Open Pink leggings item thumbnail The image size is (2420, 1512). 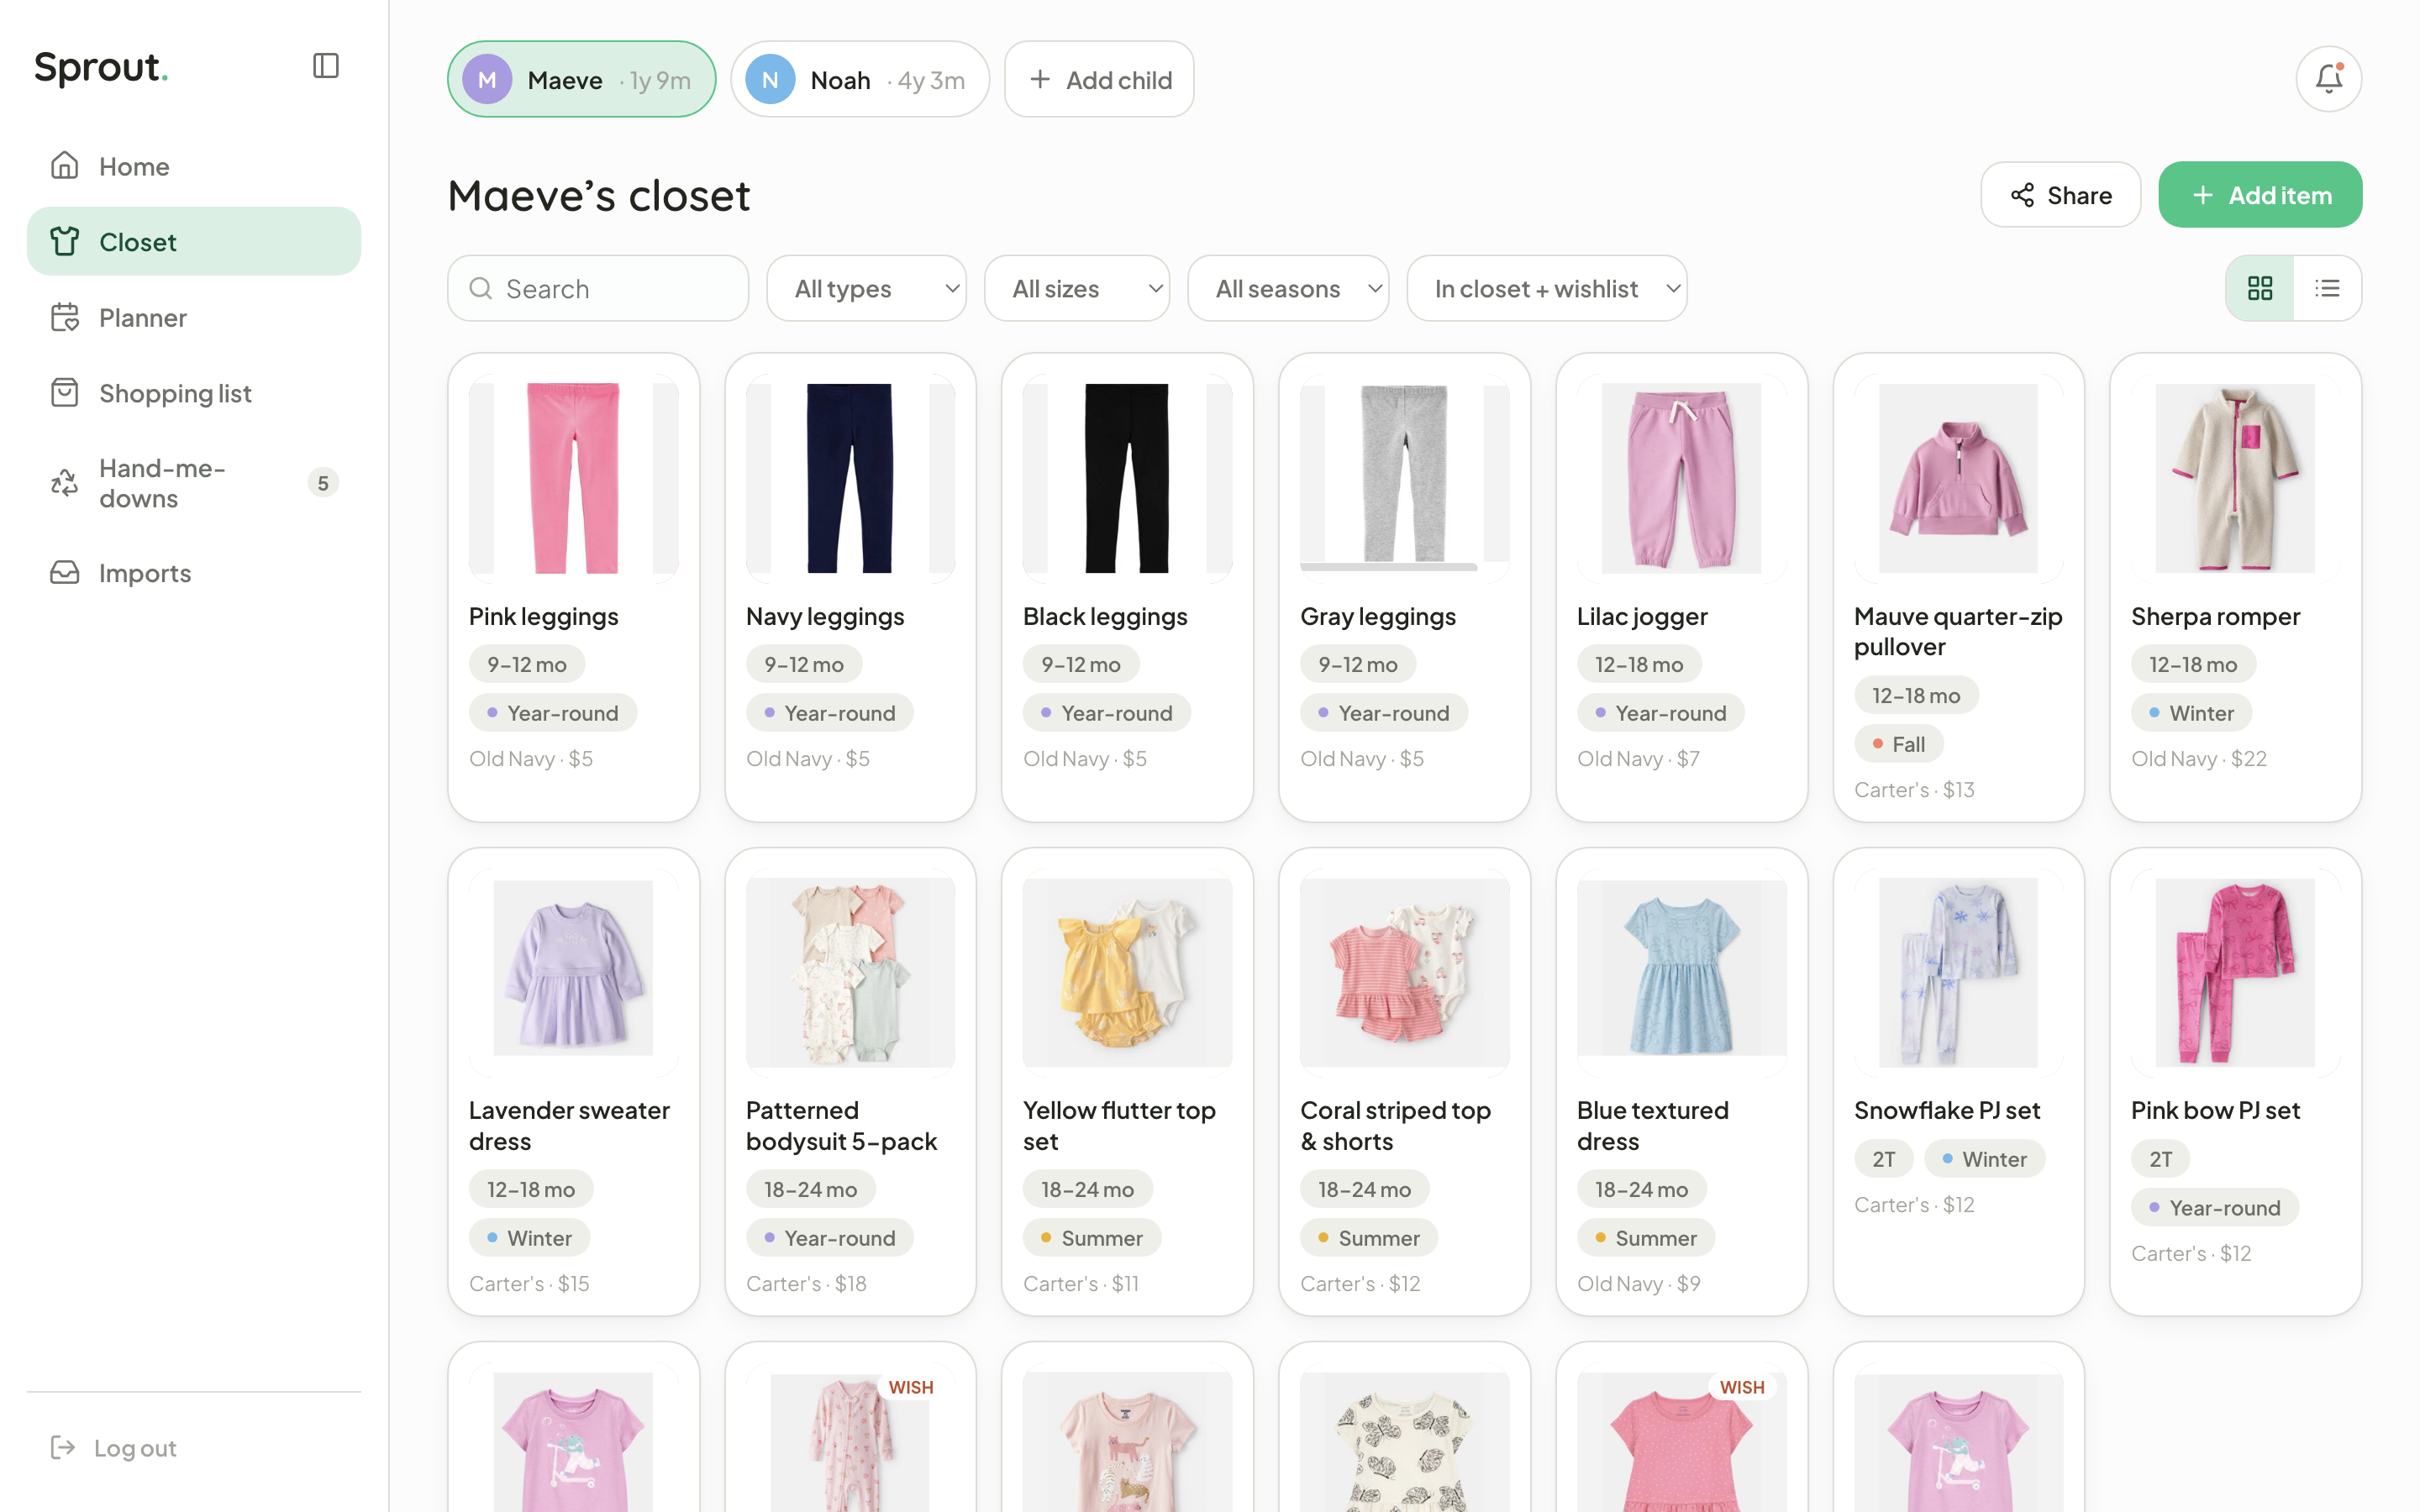(x=573, y=478)
